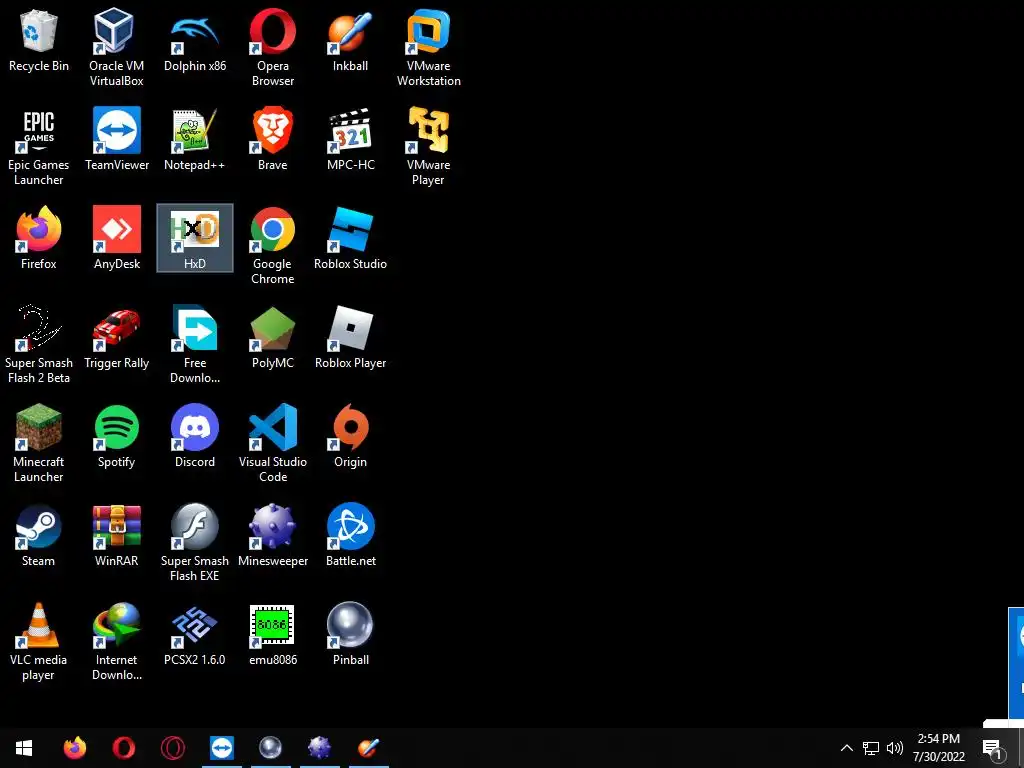Select the Opera Browser desktop shortcut

[272, 48]
